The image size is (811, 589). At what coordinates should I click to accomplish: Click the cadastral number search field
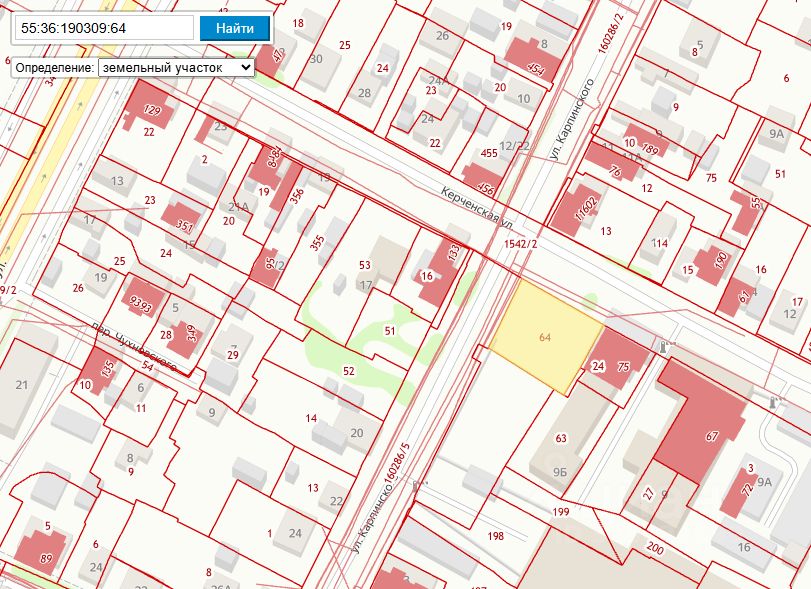pyautogui.click(x=104, y=28)
